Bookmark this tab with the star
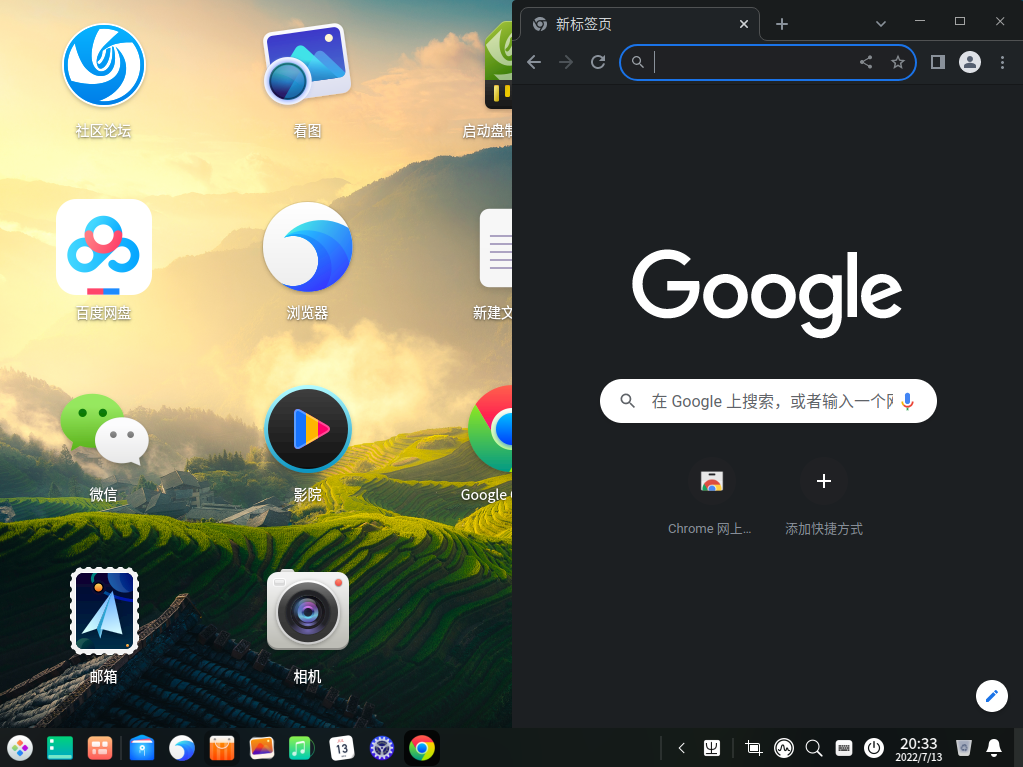Viewport: 1023px width, 767px height. (898, 62)
